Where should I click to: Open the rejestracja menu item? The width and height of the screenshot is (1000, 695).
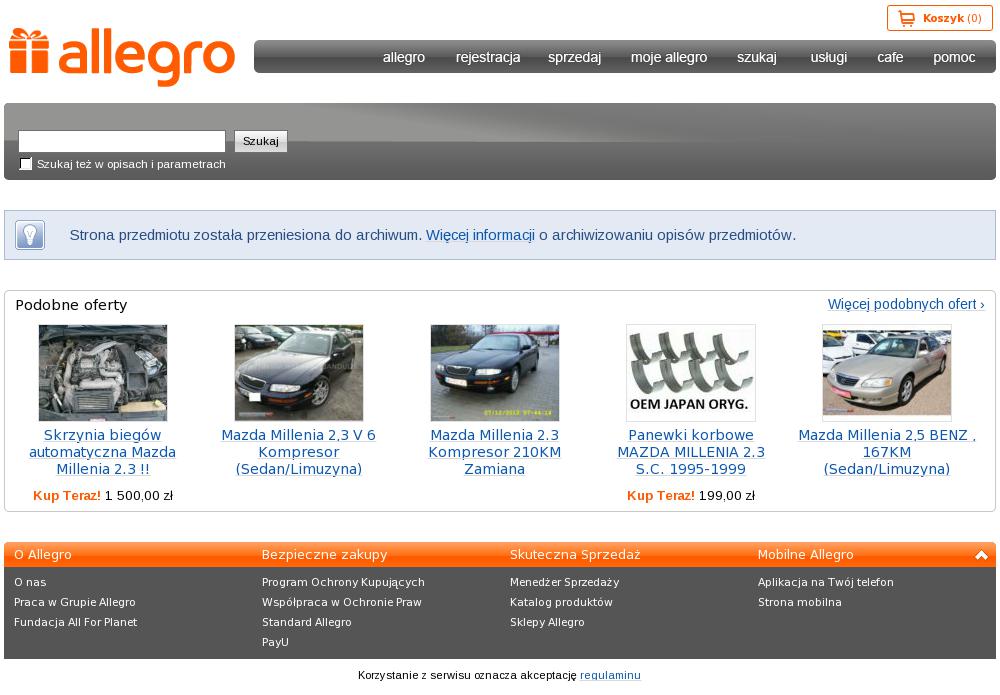(x=488, y=57)
